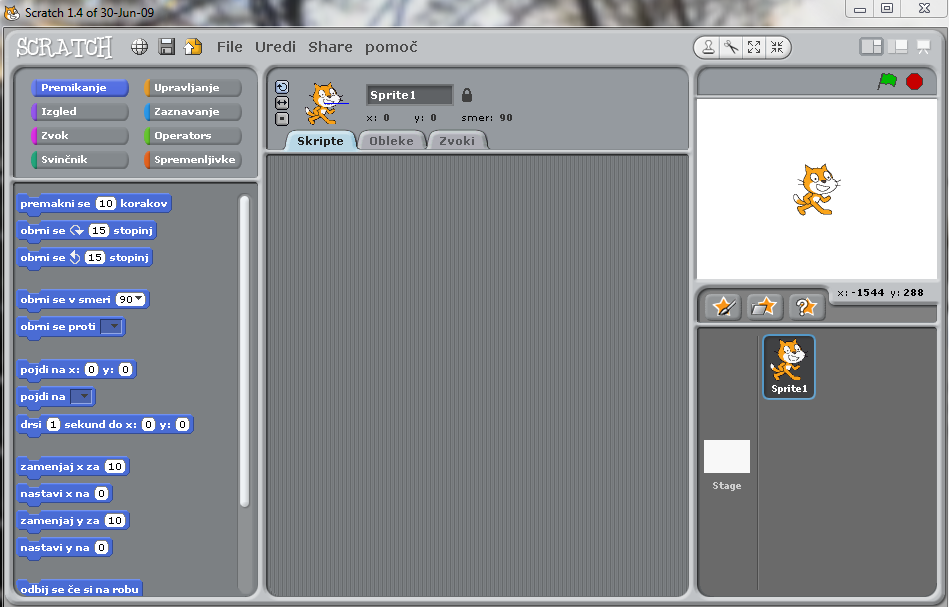Click the grow sprite tool icon

[x=754, y=47]
